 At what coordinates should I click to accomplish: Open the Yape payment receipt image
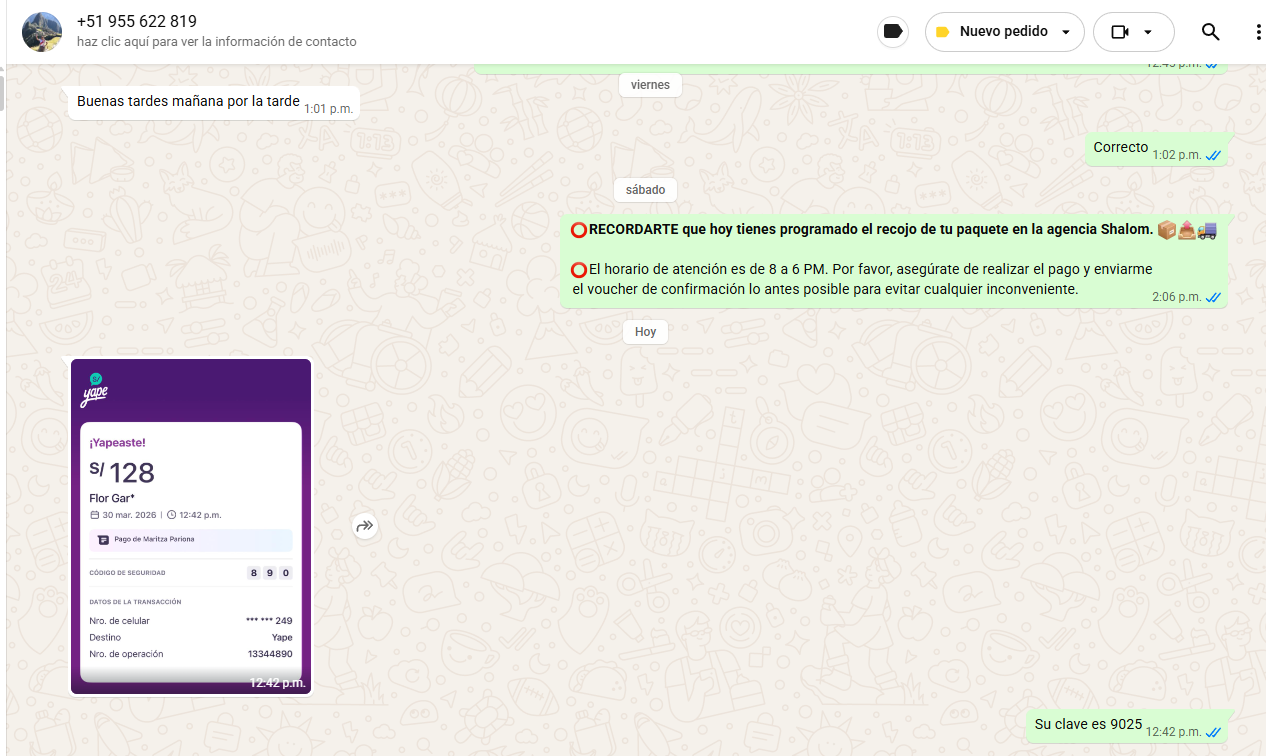(x=191, y=526)
